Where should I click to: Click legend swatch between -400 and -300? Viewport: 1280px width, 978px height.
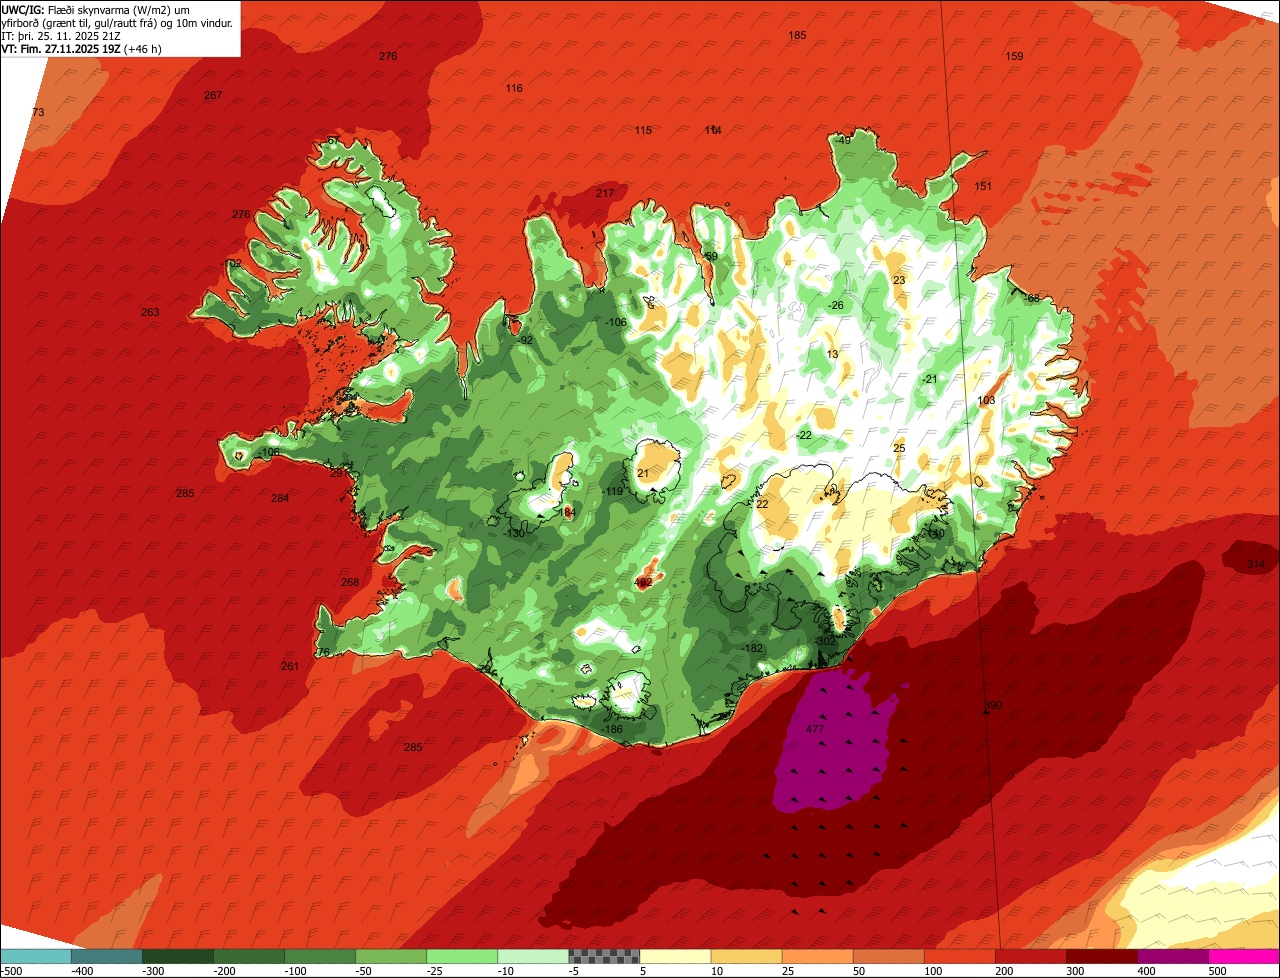tap(106, 956)
